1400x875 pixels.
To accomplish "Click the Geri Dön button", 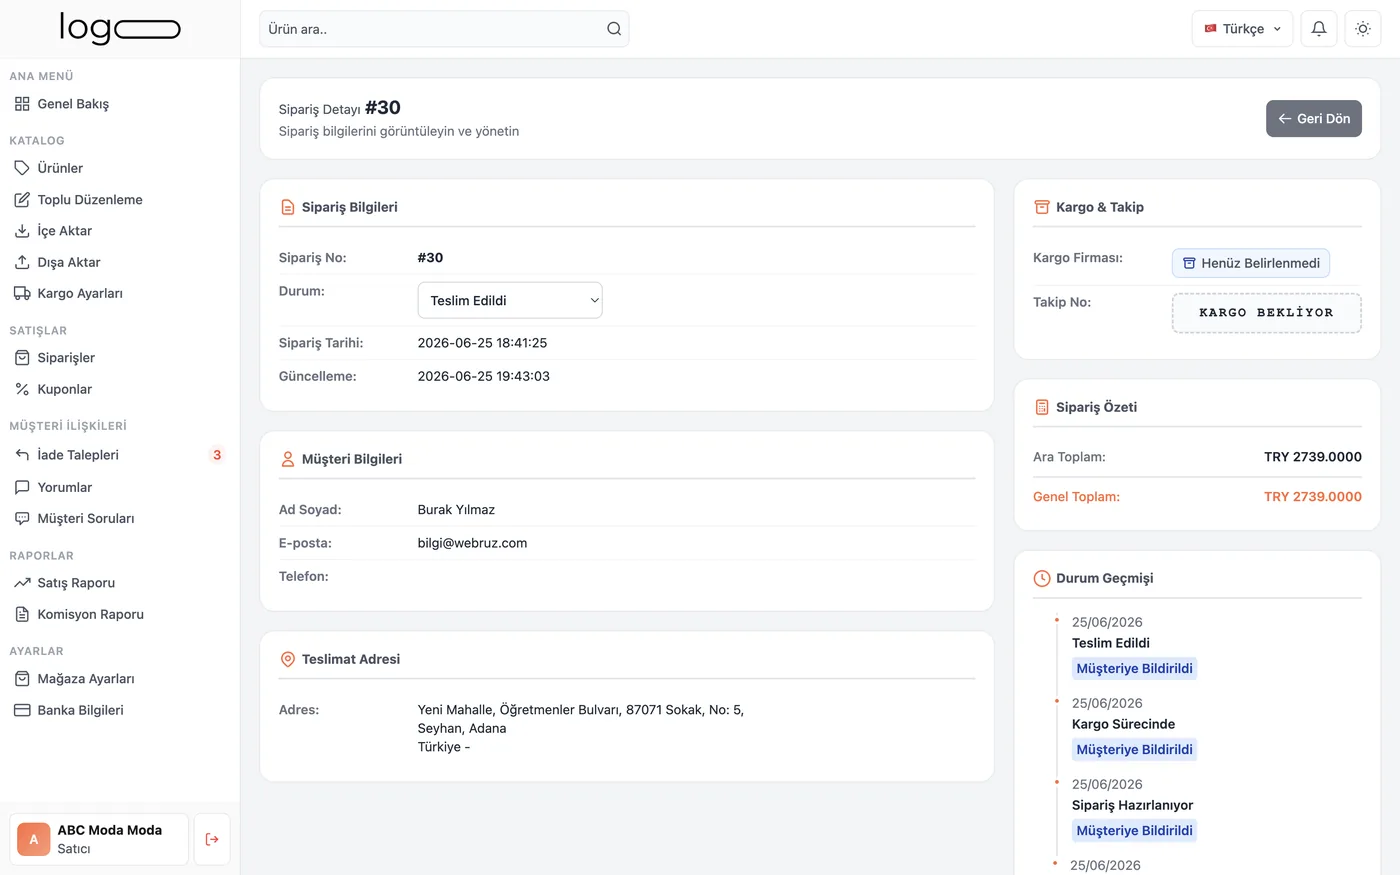I will pyautogui.click(x=1314, y=118).
